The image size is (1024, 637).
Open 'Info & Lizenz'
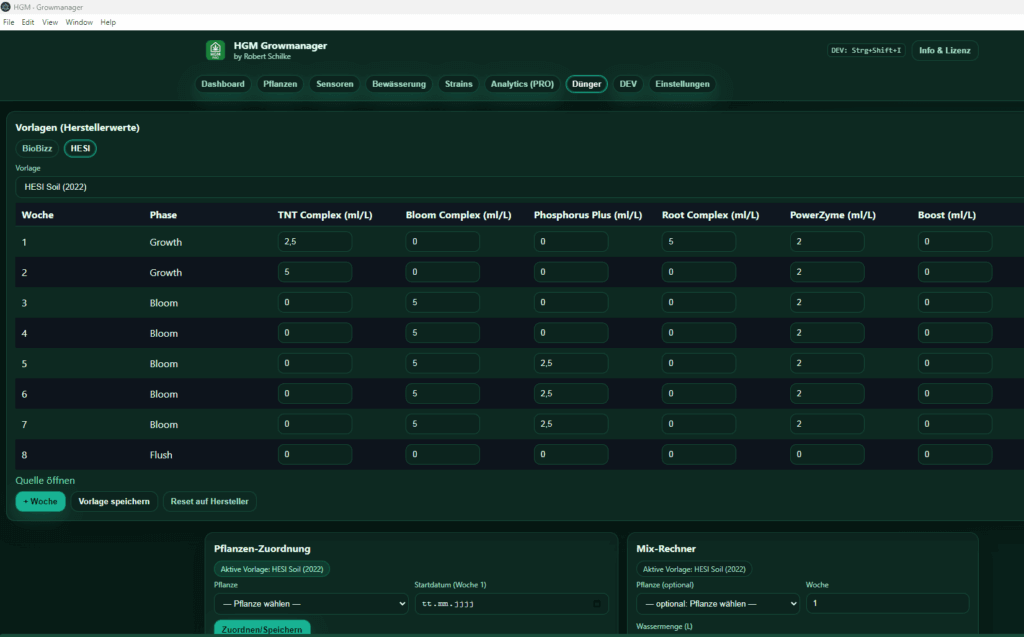944,49
